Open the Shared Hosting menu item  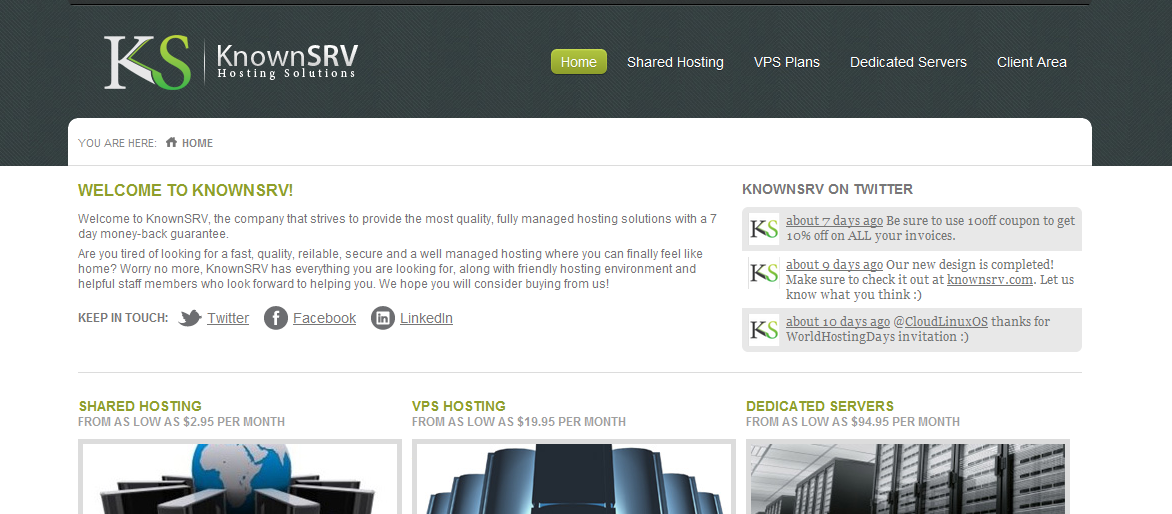[675, 62]
